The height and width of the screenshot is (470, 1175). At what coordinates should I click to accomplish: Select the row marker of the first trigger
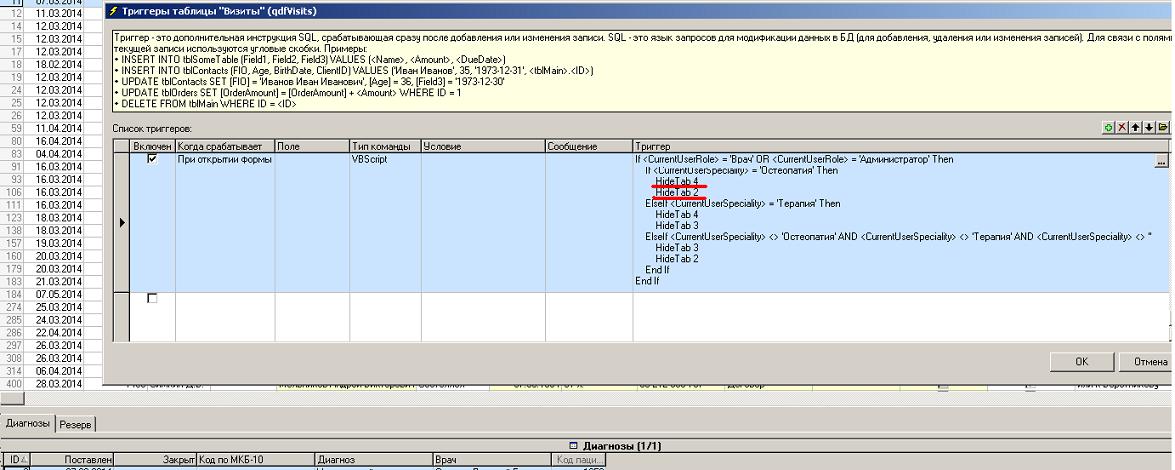coord(122,222)
